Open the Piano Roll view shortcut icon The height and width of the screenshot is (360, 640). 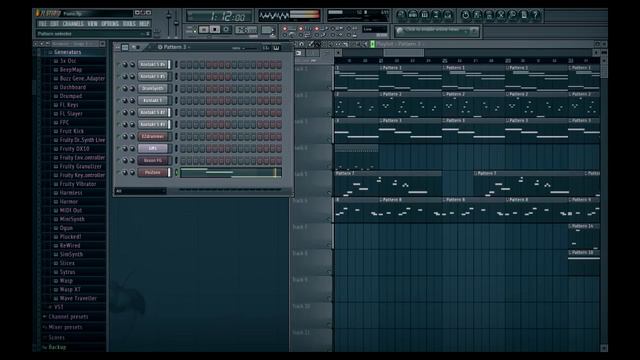pyautogui.click(x=424, y=16)
